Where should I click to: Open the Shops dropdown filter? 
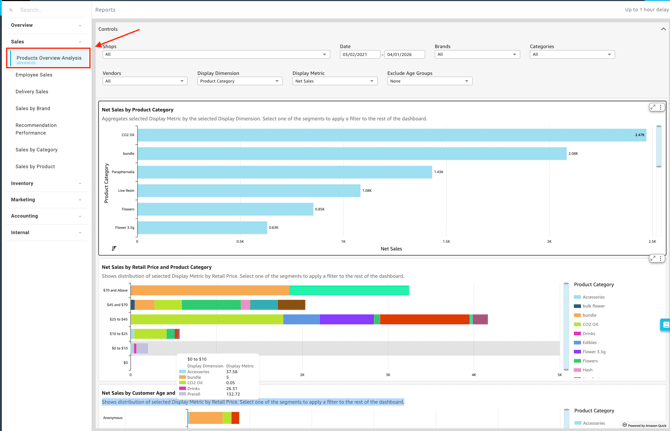tap(216, 55)
